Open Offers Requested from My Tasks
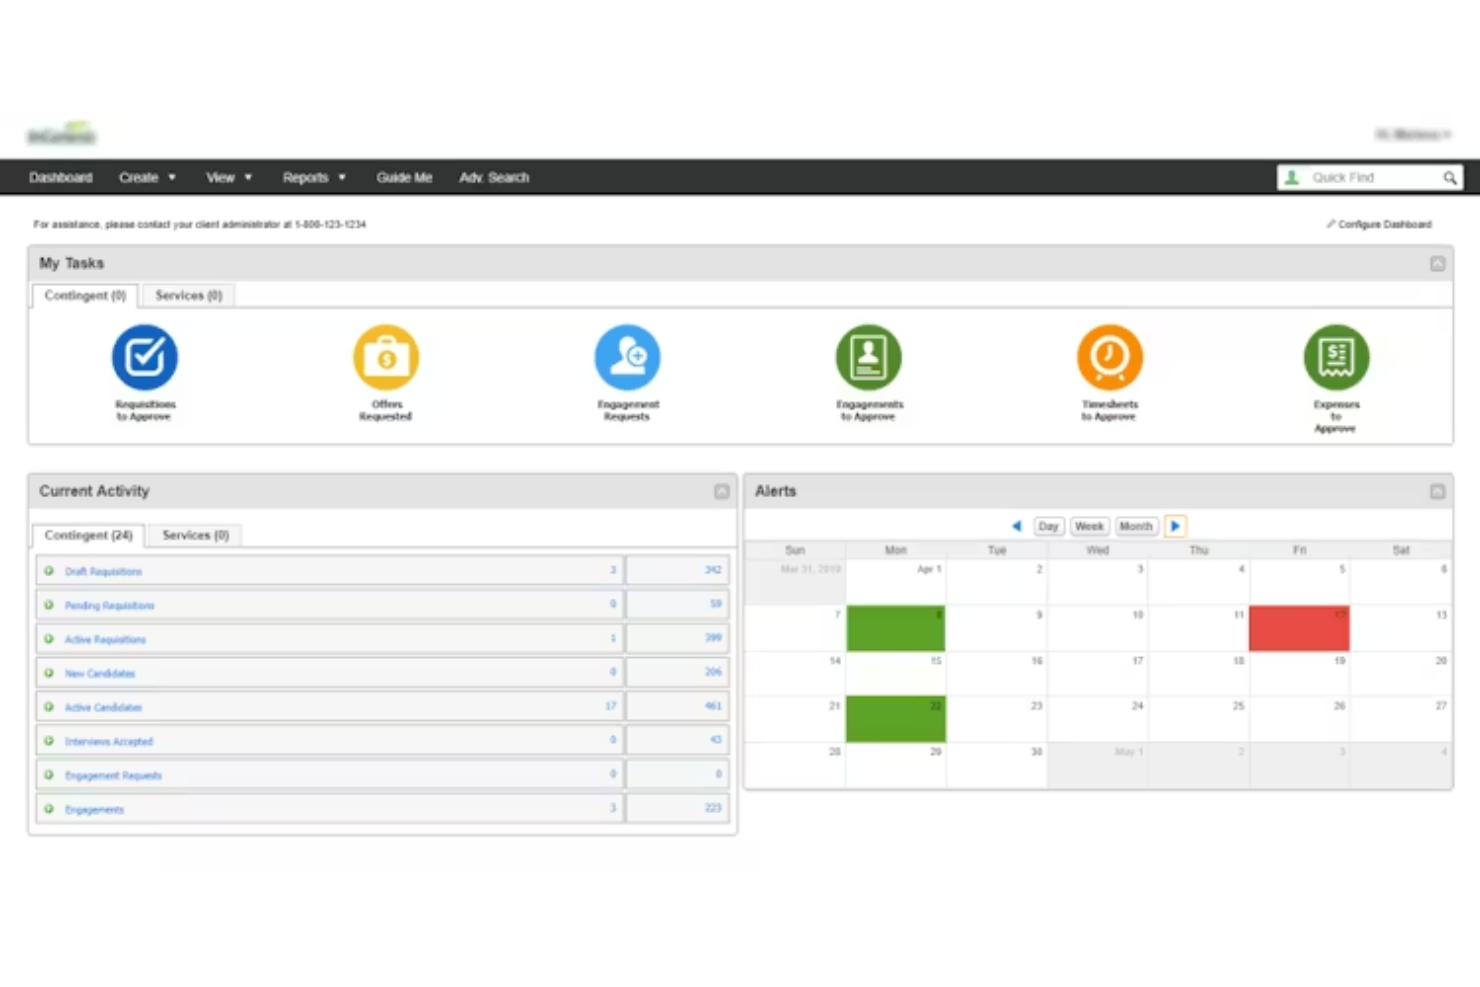This screenshot has width=1480, height=987. tap(386, 357)
